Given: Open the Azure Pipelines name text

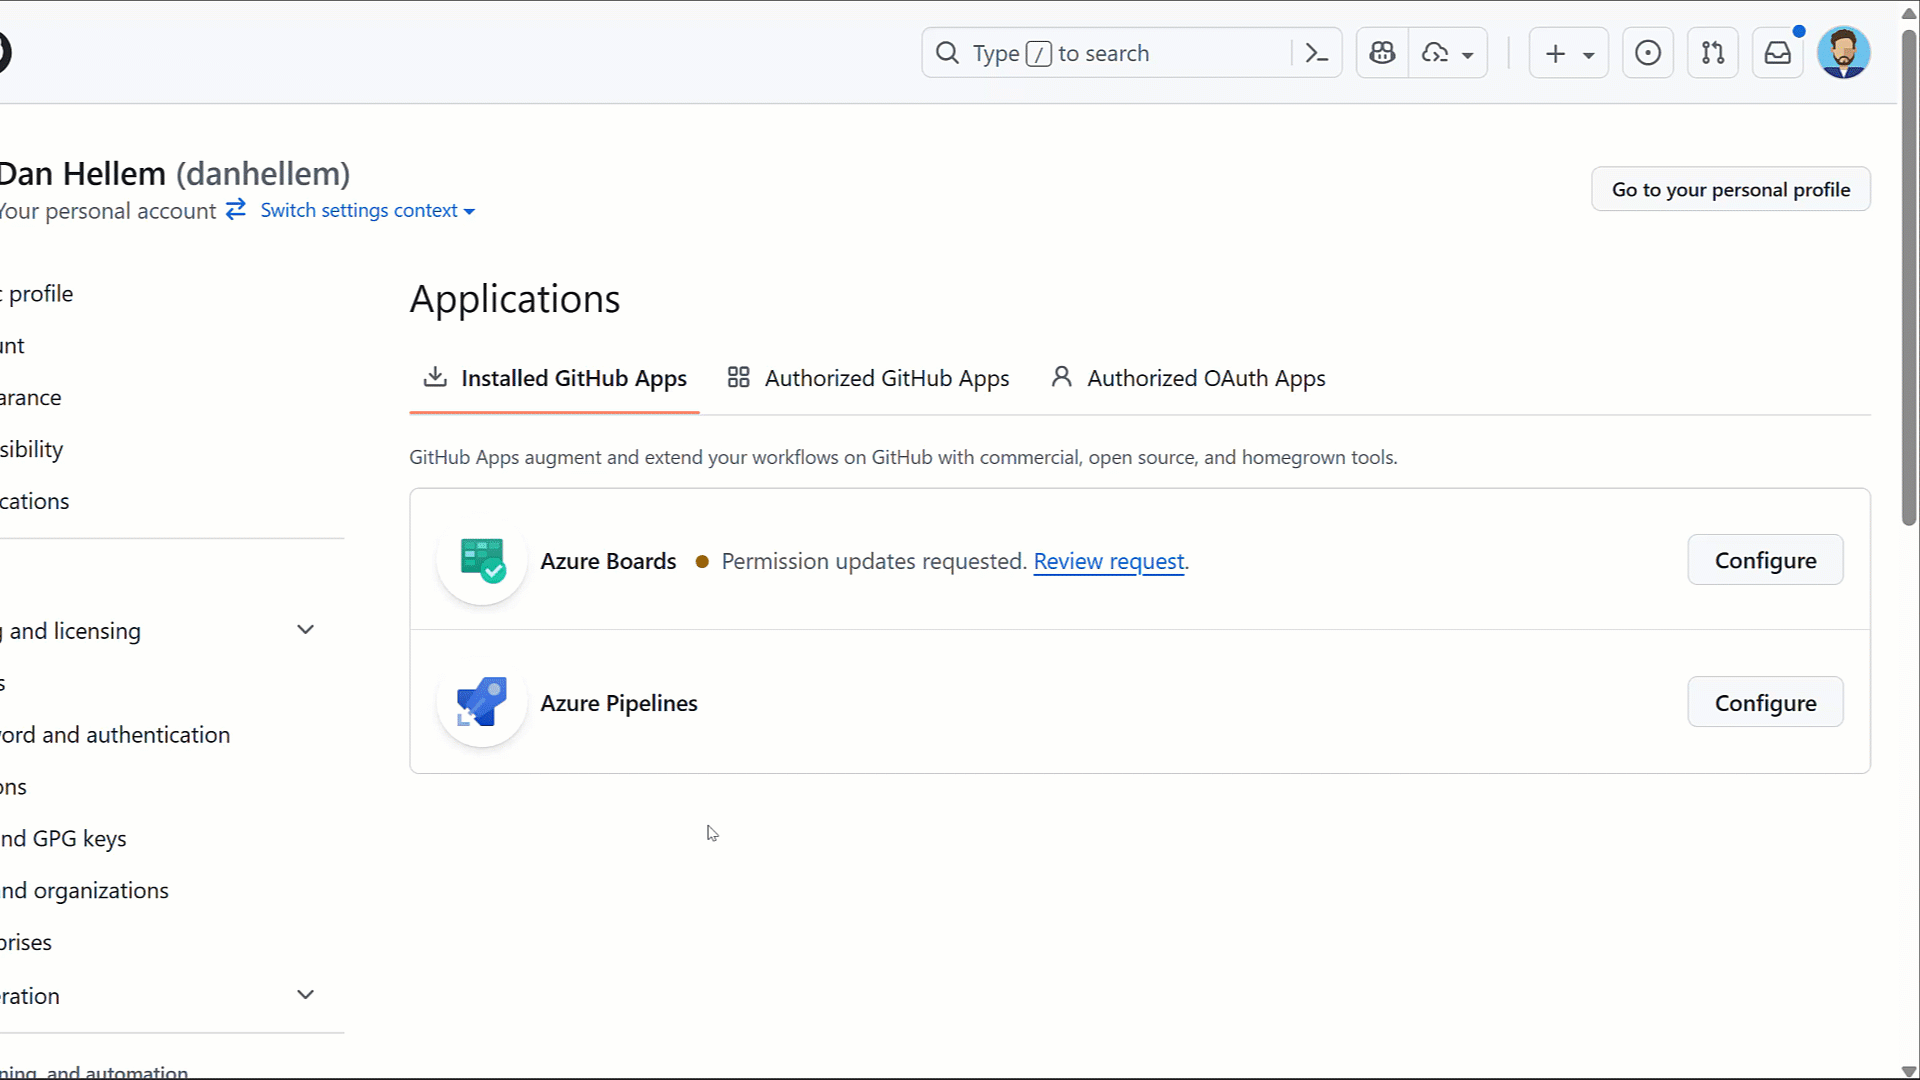Looking at the screenshot, I should (x=619, y=703).
